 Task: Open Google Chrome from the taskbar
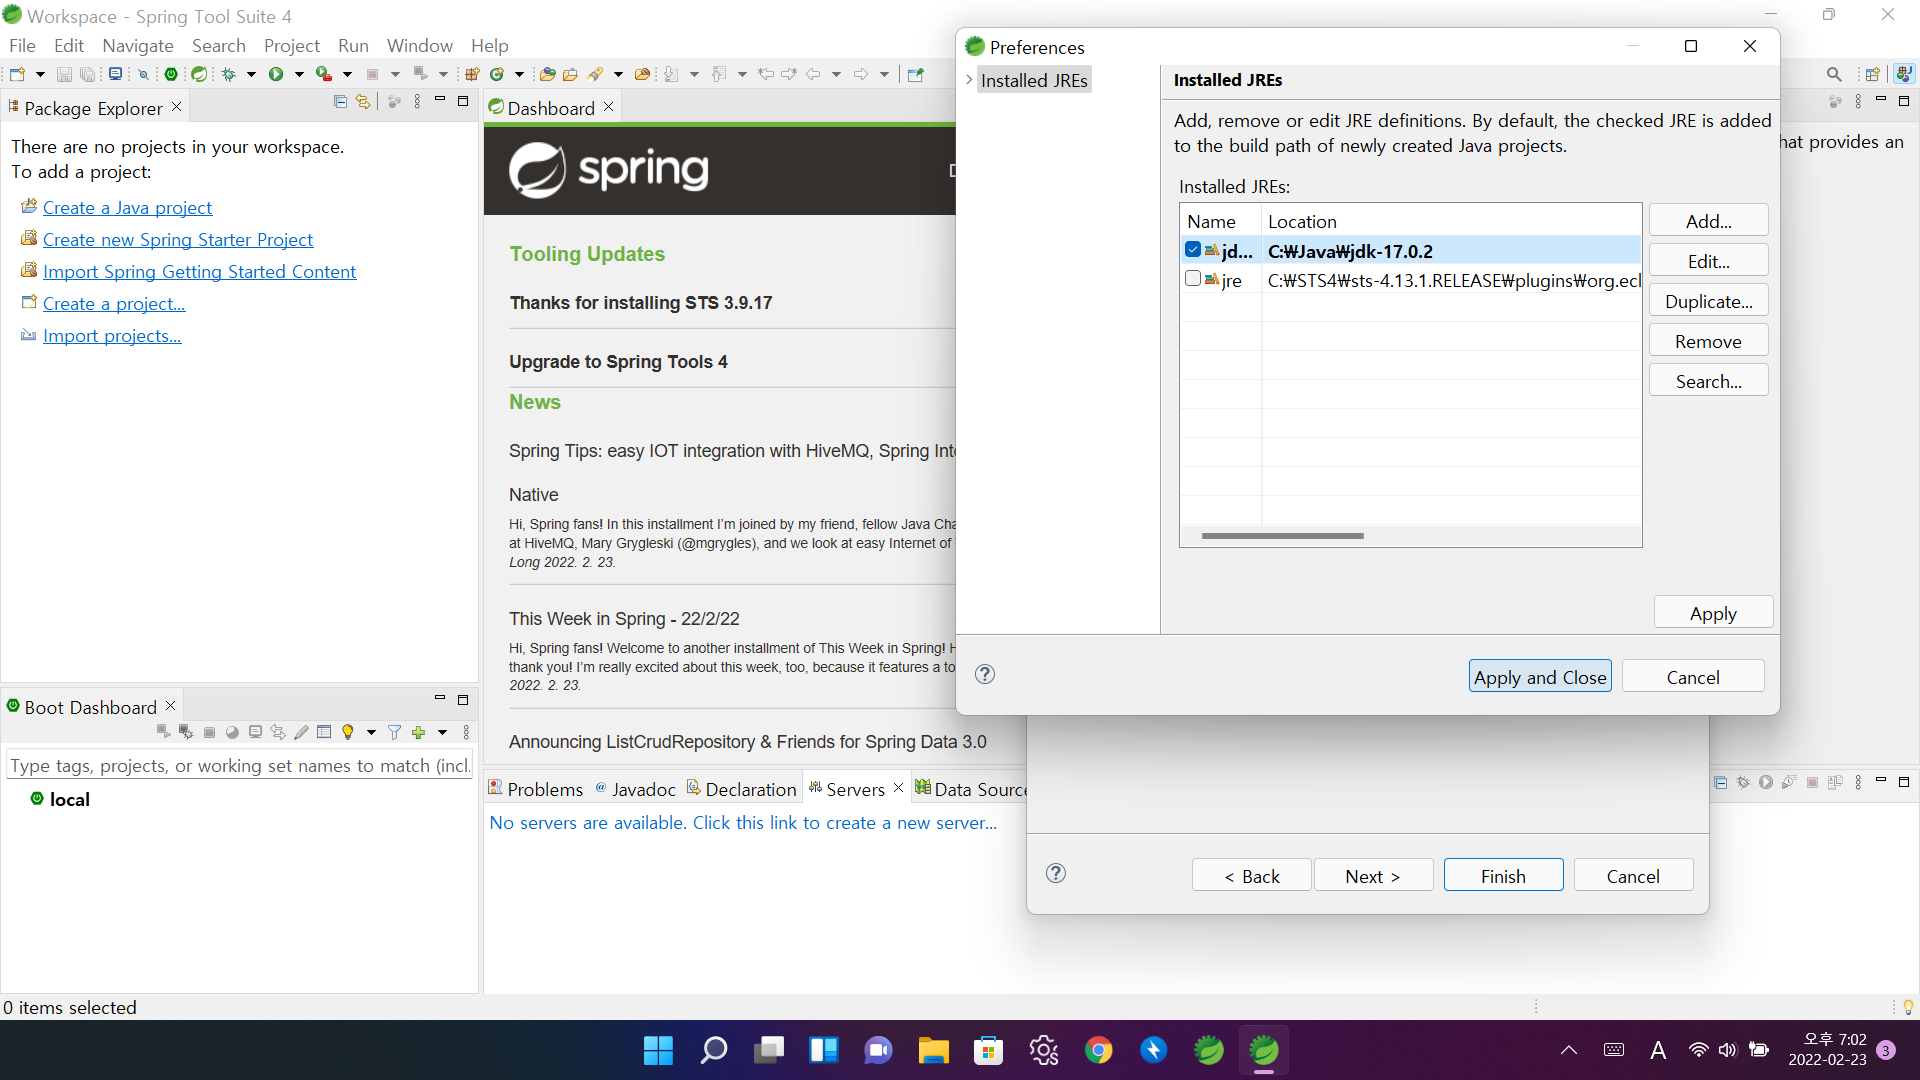[x=1098, y=1050]
